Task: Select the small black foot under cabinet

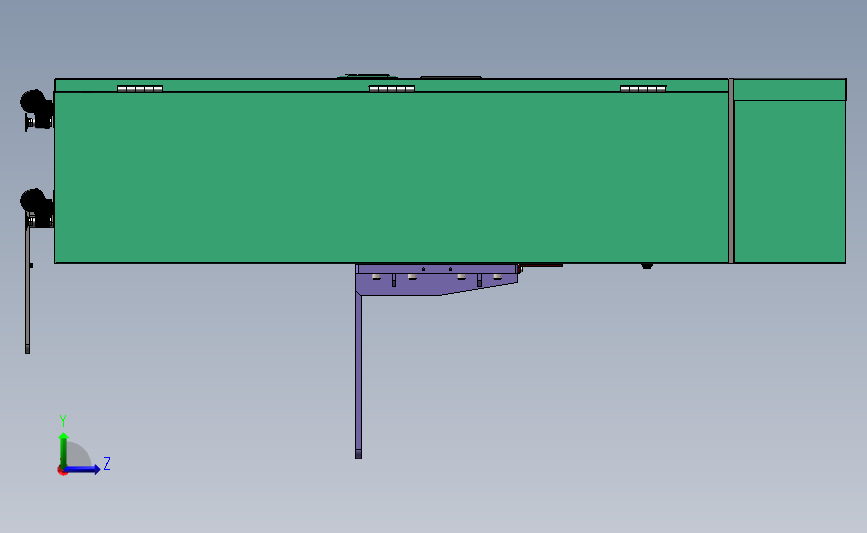Action: [647, 266]
